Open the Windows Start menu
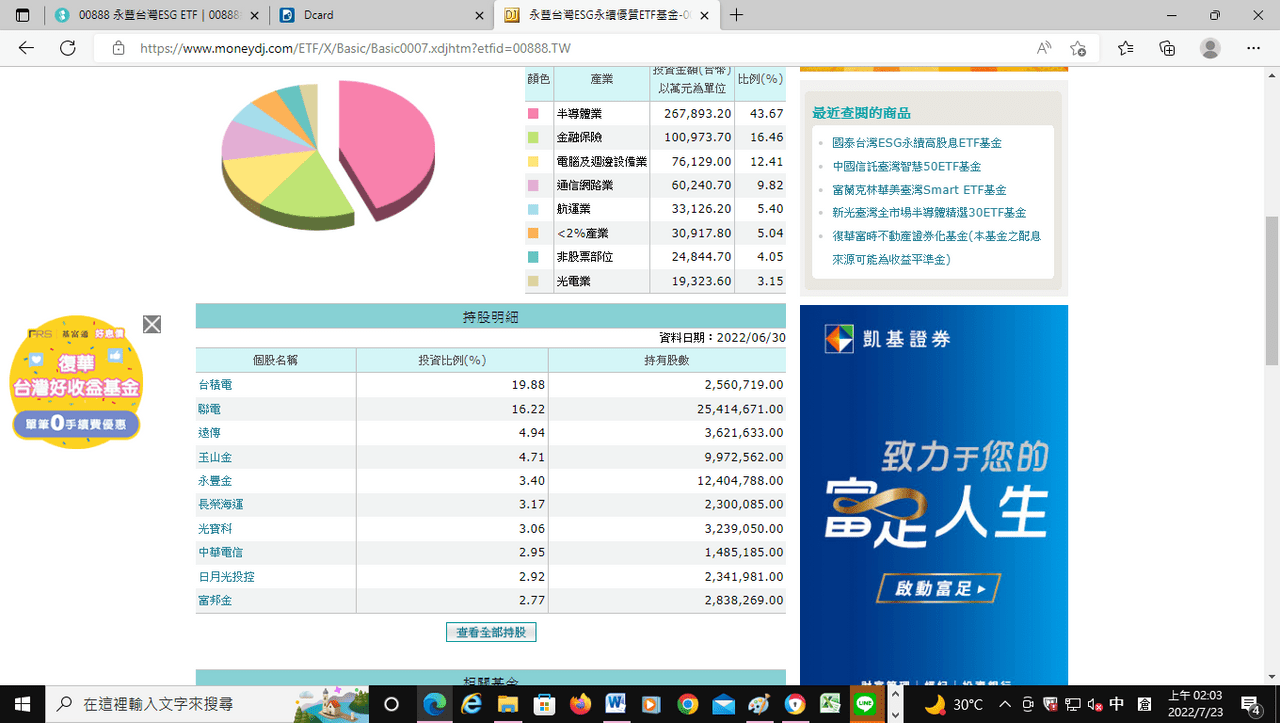1280x723 pixels. (x=22, y=704)
